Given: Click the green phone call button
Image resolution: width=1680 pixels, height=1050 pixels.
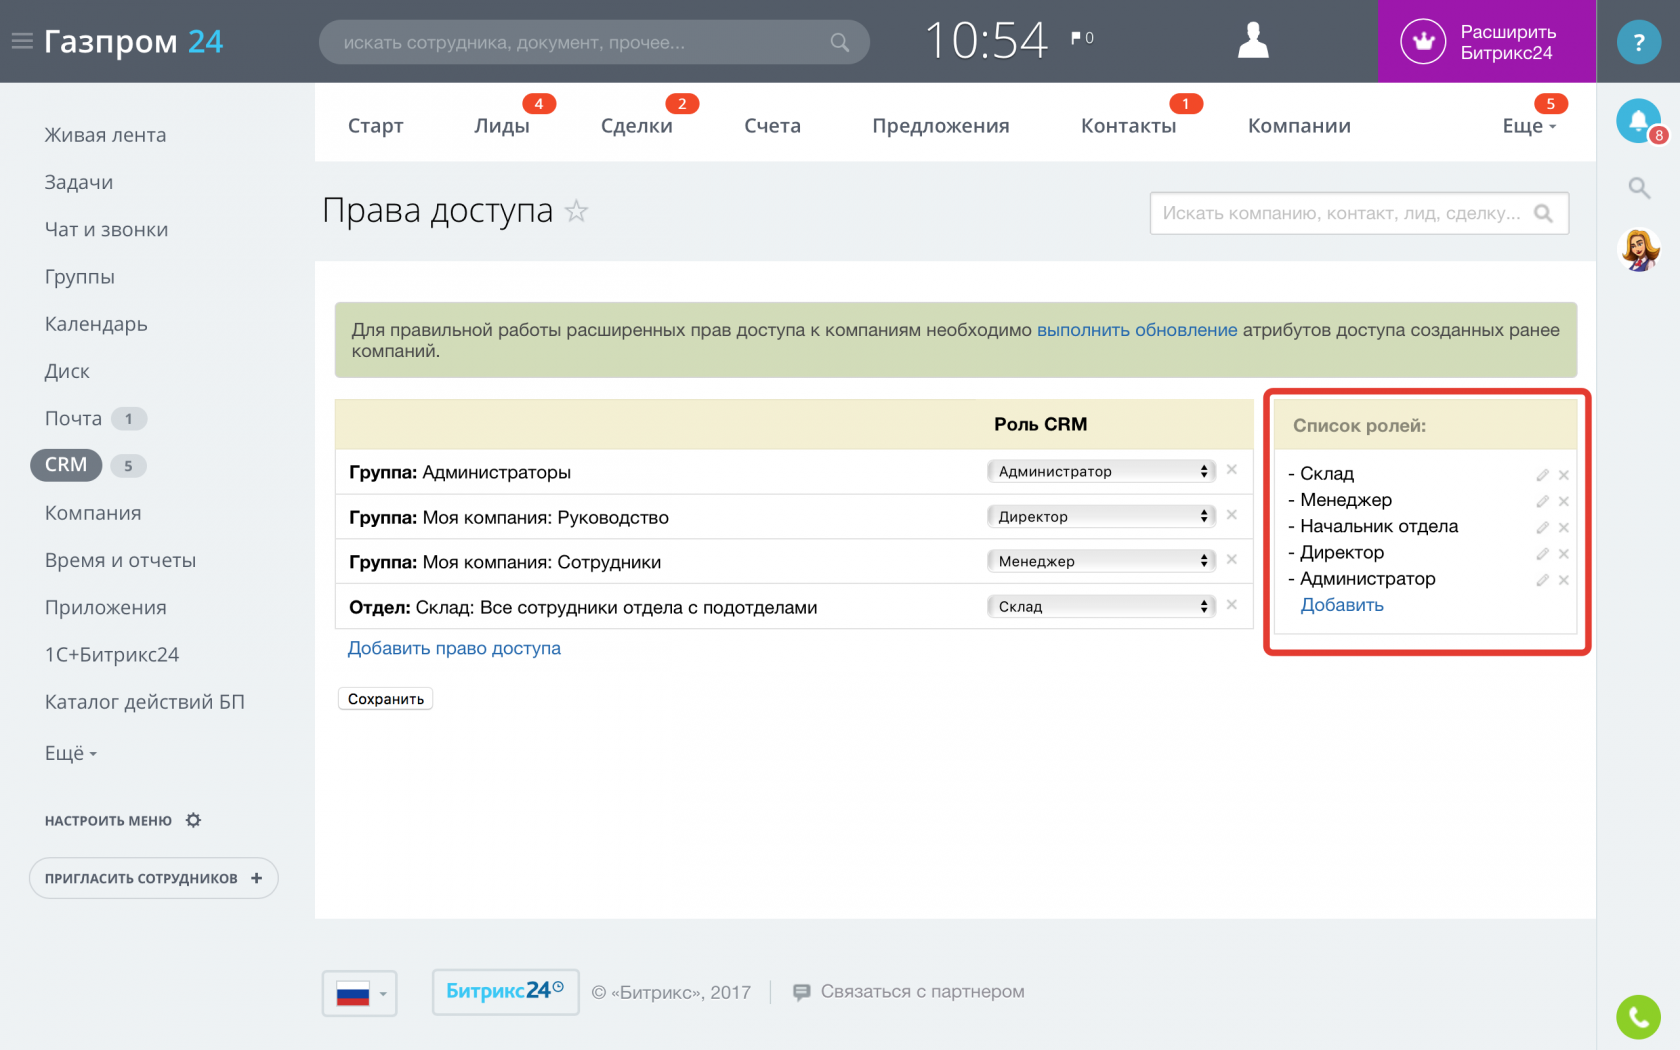Looking at the screenshot, I should coord(1638,1017).
